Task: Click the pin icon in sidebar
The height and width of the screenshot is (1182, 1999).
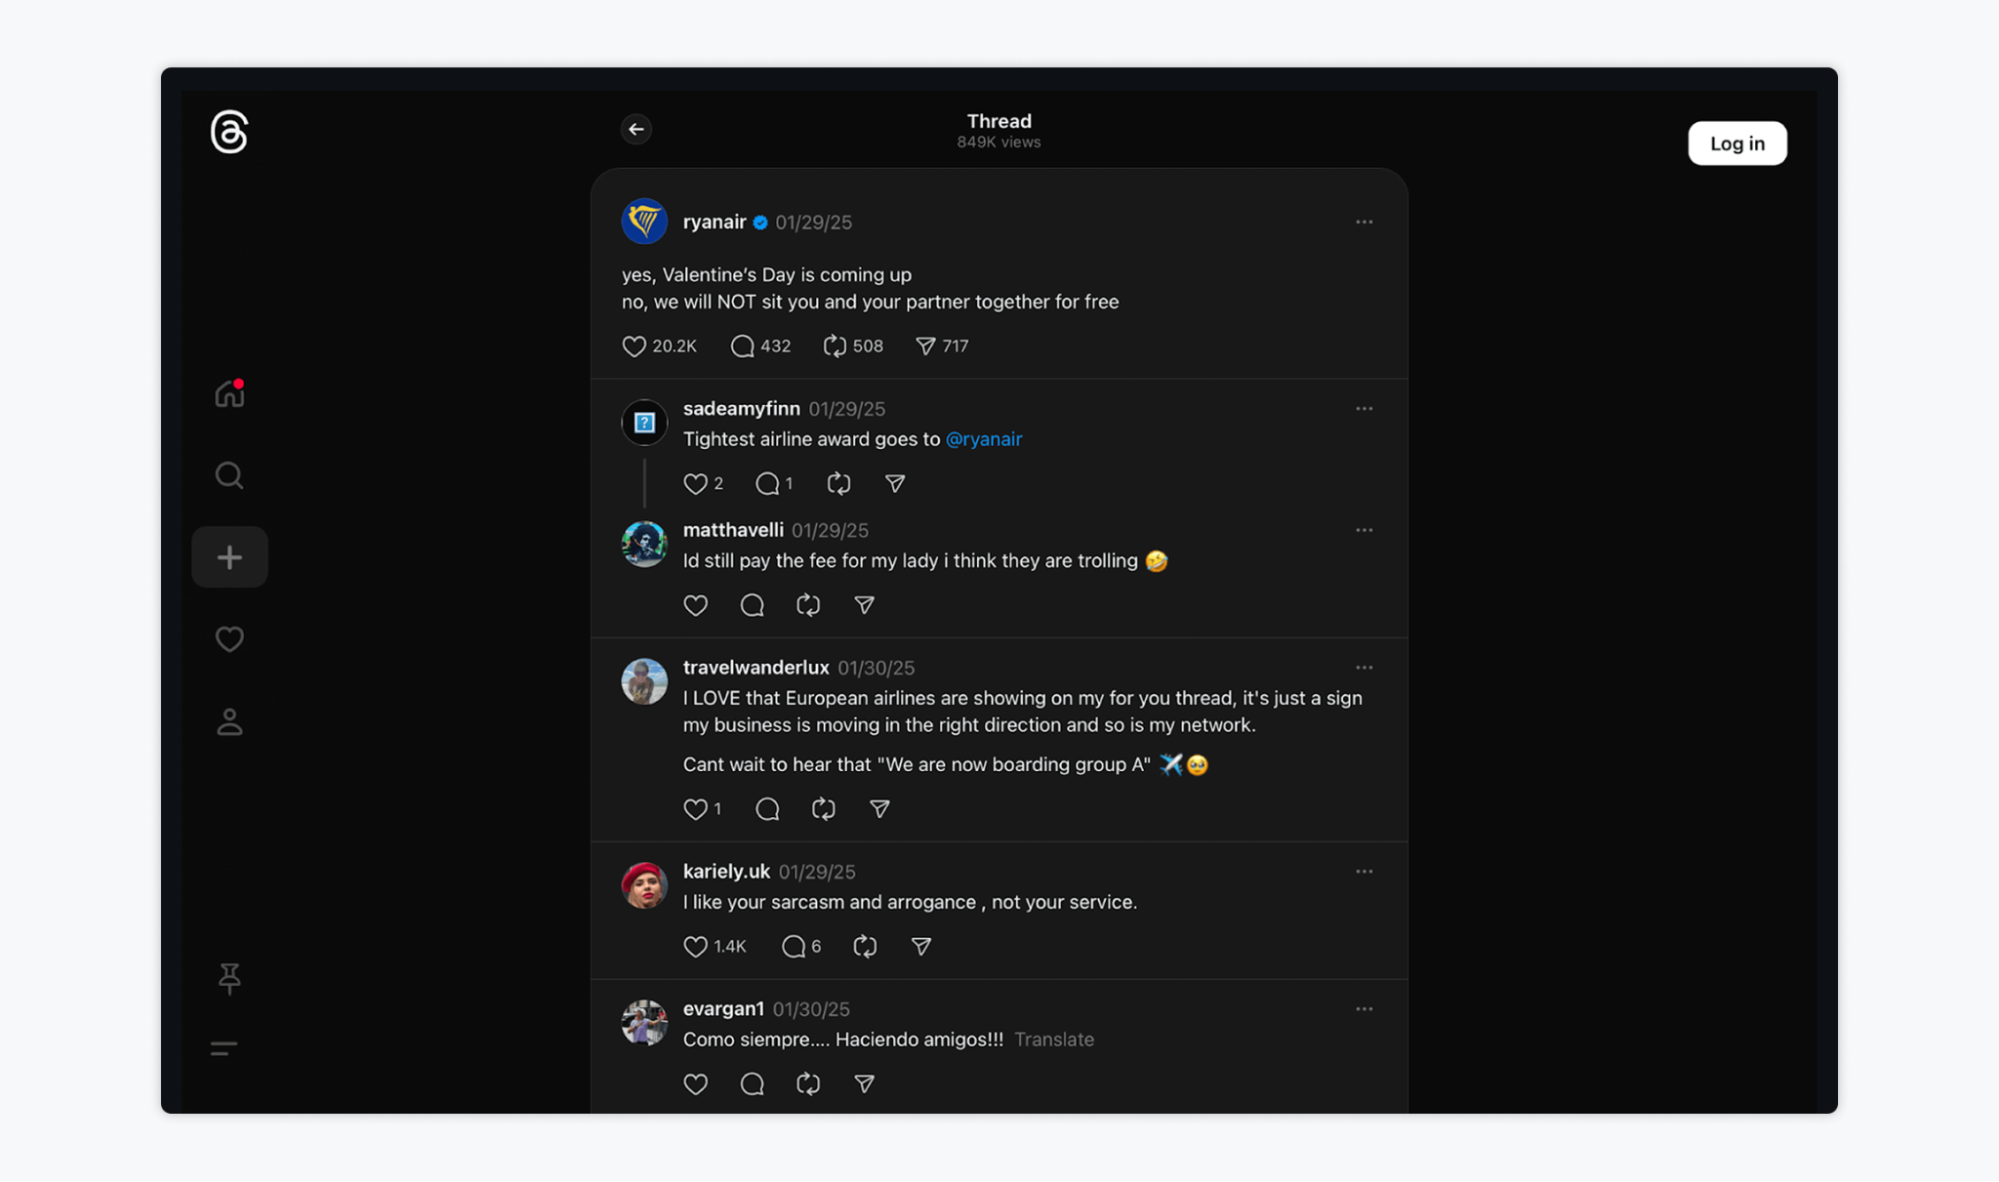Action: [229, 978]
